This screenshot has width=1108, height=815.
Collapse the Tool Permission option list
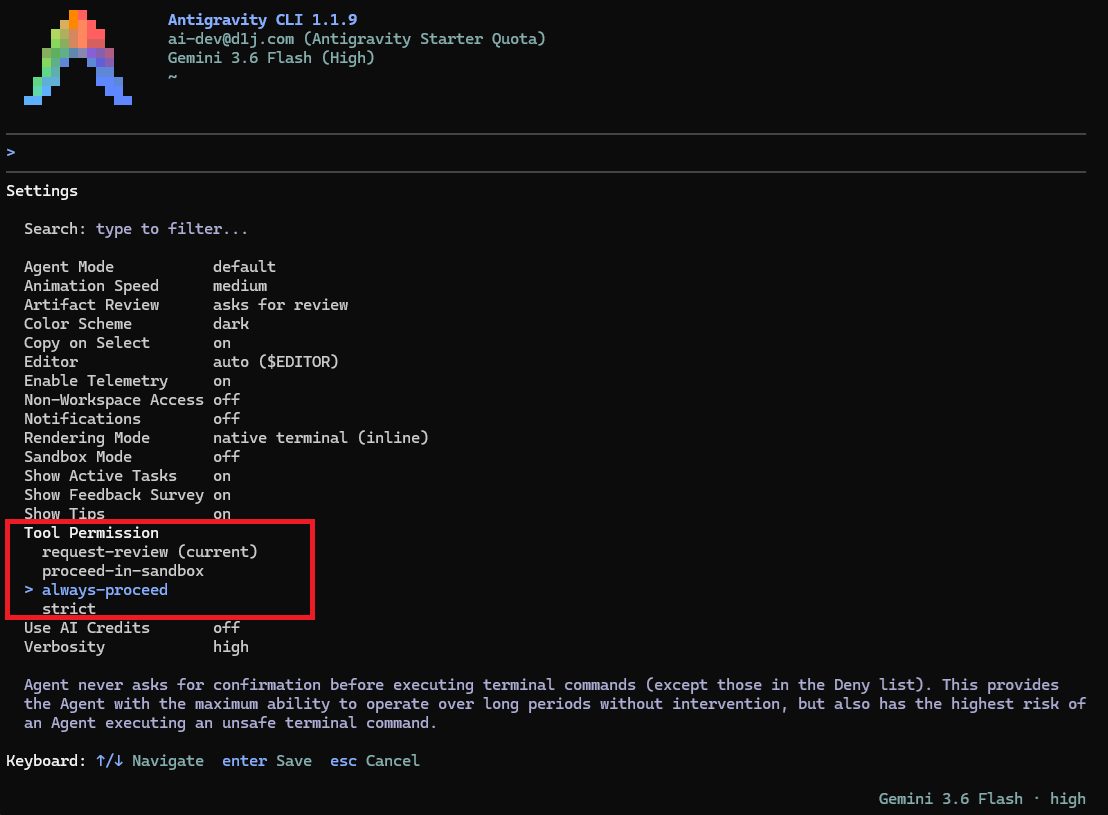91,533
